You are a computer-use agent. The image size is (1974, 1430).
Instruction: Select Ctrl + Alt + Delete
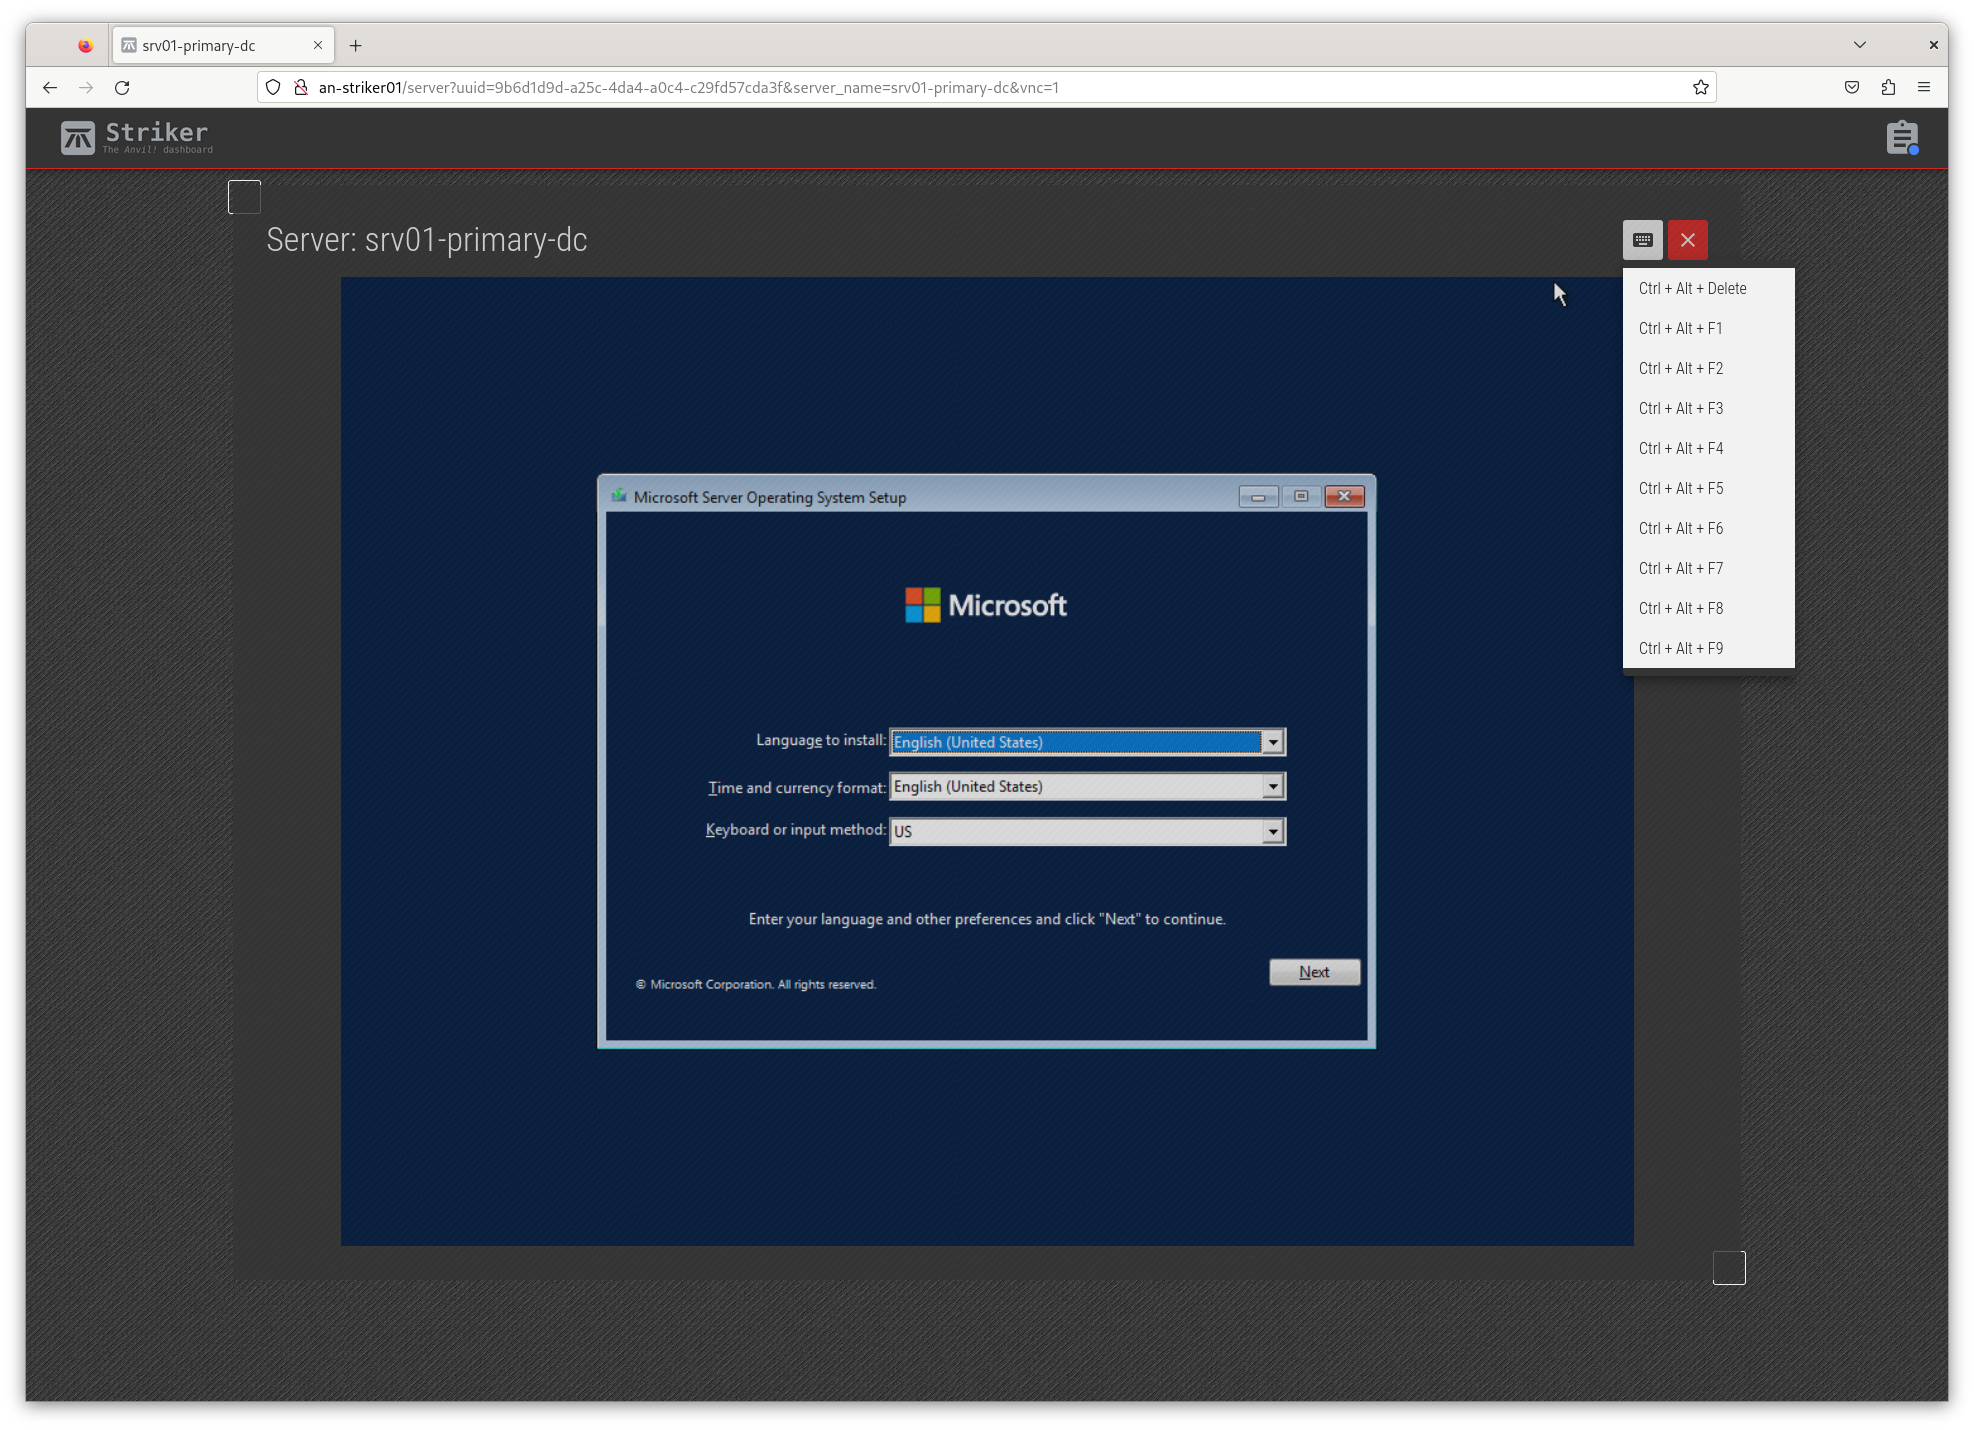1708,288
